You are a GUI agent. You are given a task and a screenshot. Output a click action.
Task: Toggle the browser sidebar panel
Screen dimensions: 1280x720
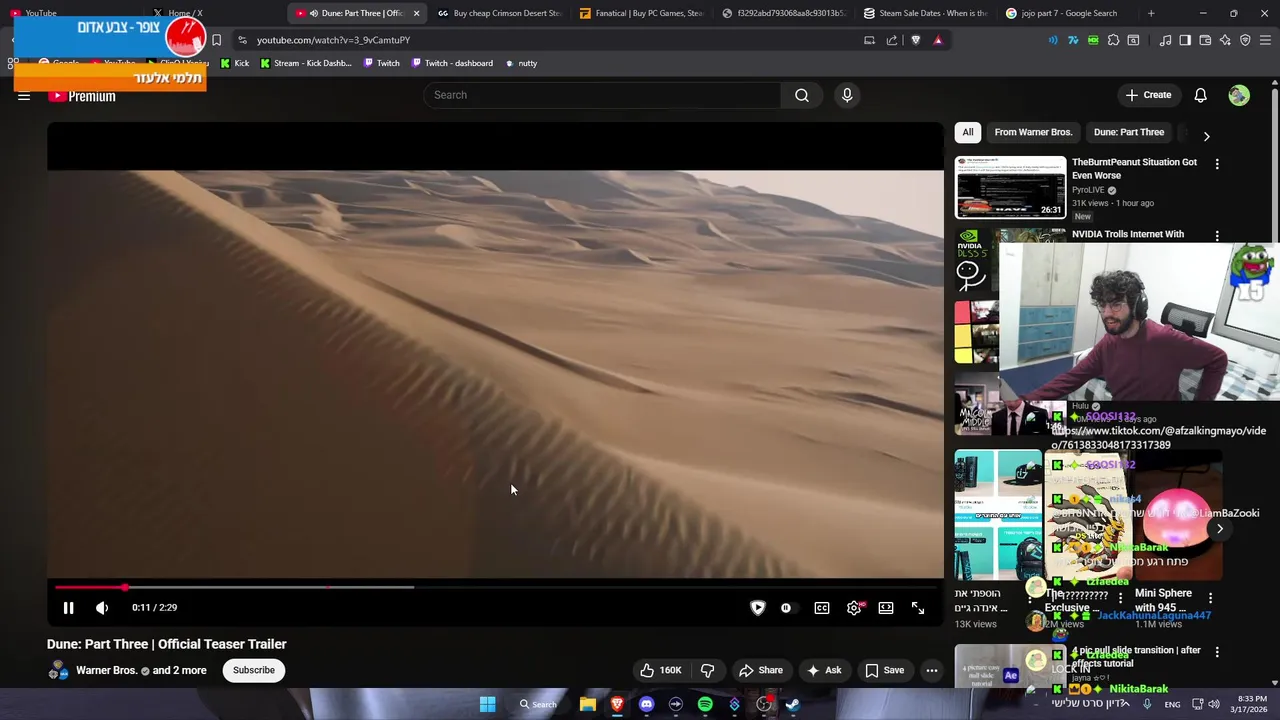coord(1185,40)
